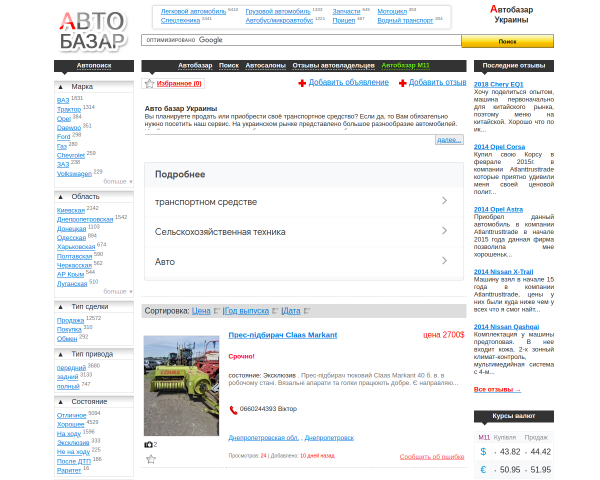600x480 pixels.
Task: Click the dollar currency symbol
Action: click(x=483, y=452)
